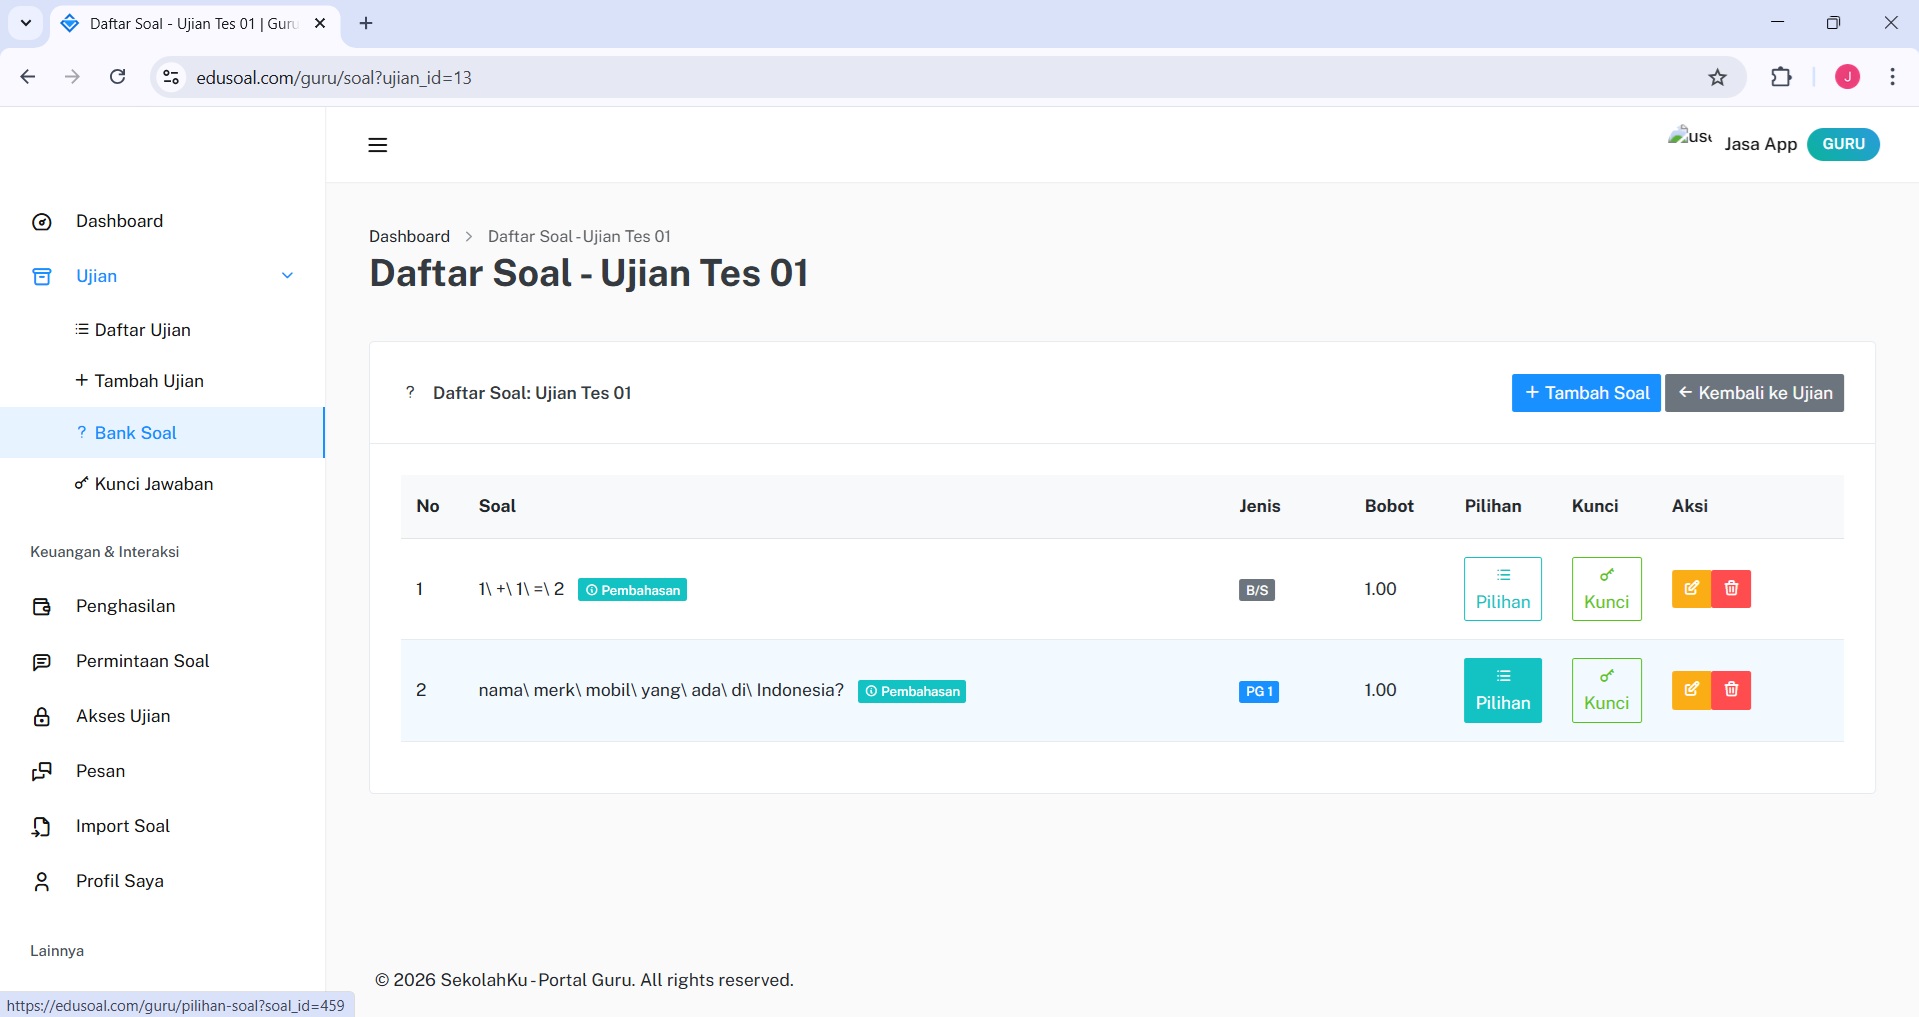Screen dimensions: 1919x1017
Task: Click the orange edit icon for question 2
Action: [x=1691, y=690]
